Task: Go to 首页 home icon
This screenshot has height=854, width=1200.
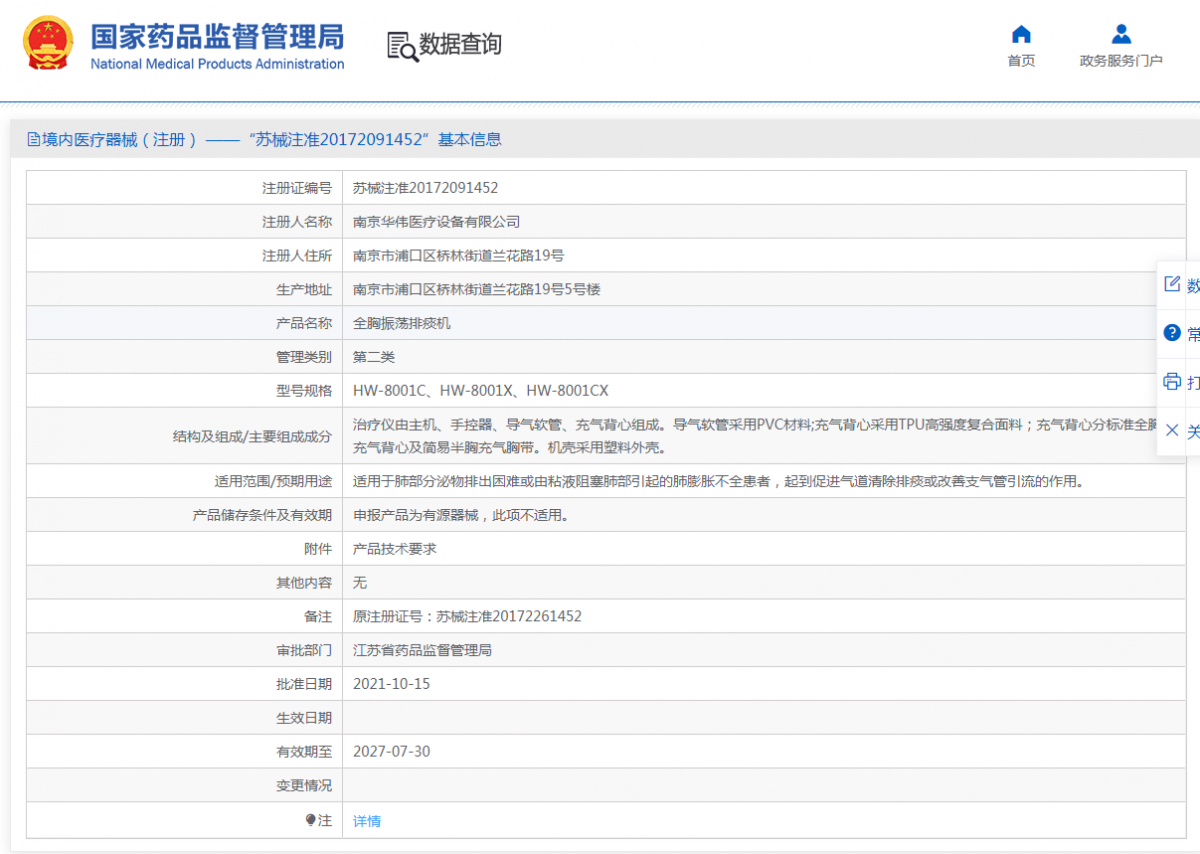Action: pyautogui.click(x=1021, y=34)
